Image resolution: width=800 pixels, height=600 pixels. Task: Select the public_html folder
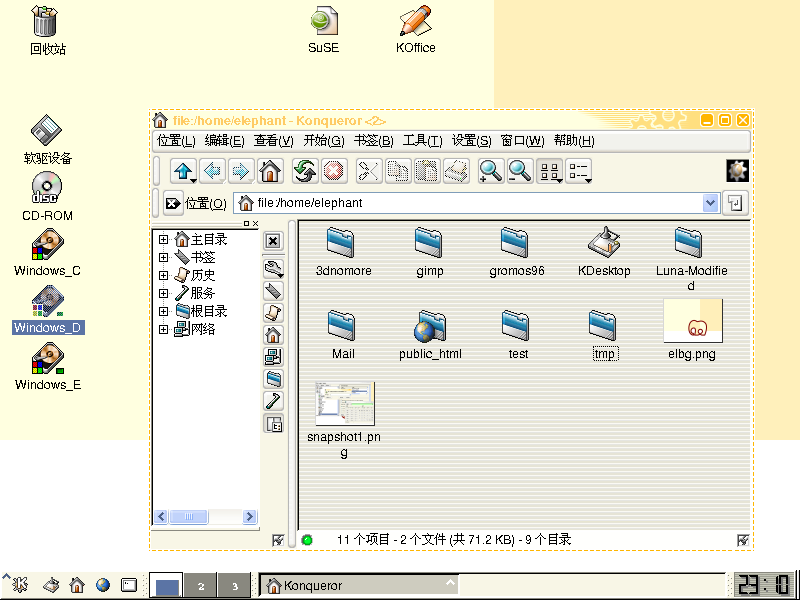[430, 335]
